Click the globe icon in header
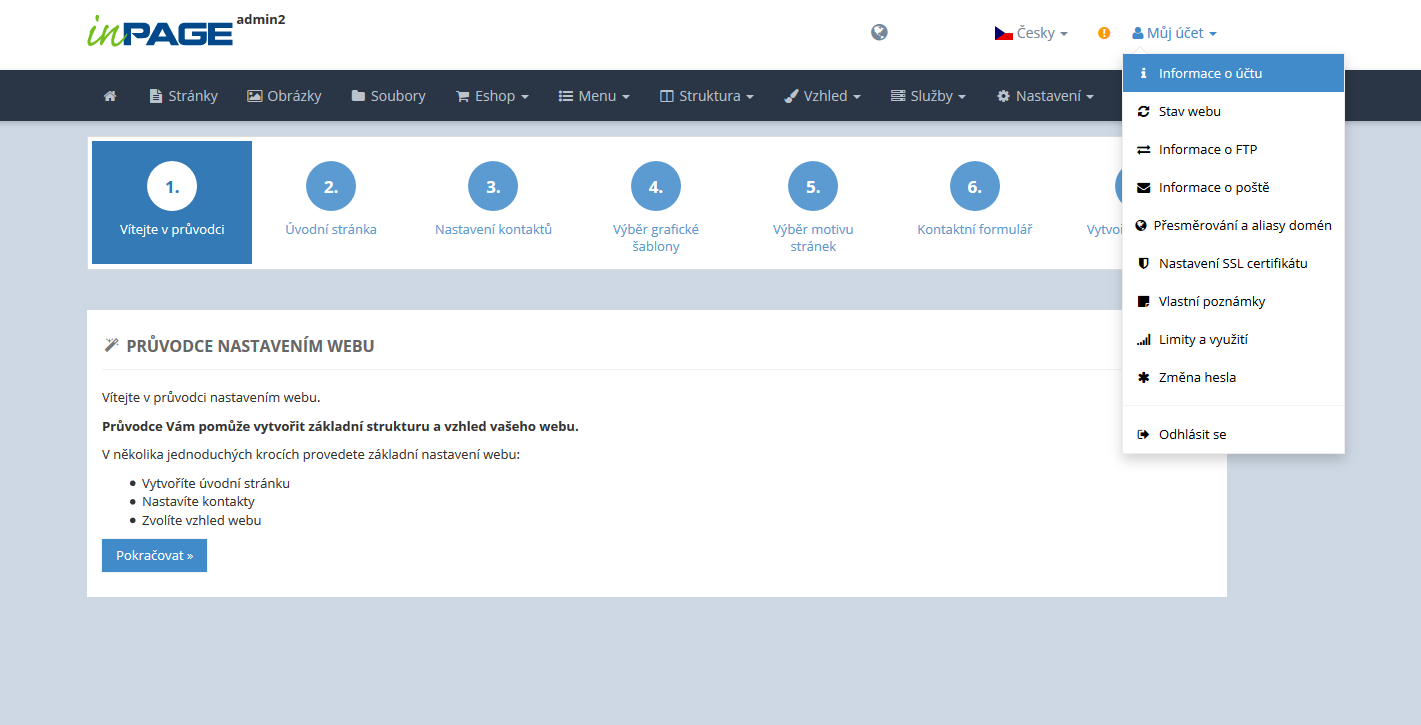 coord(879,32)
